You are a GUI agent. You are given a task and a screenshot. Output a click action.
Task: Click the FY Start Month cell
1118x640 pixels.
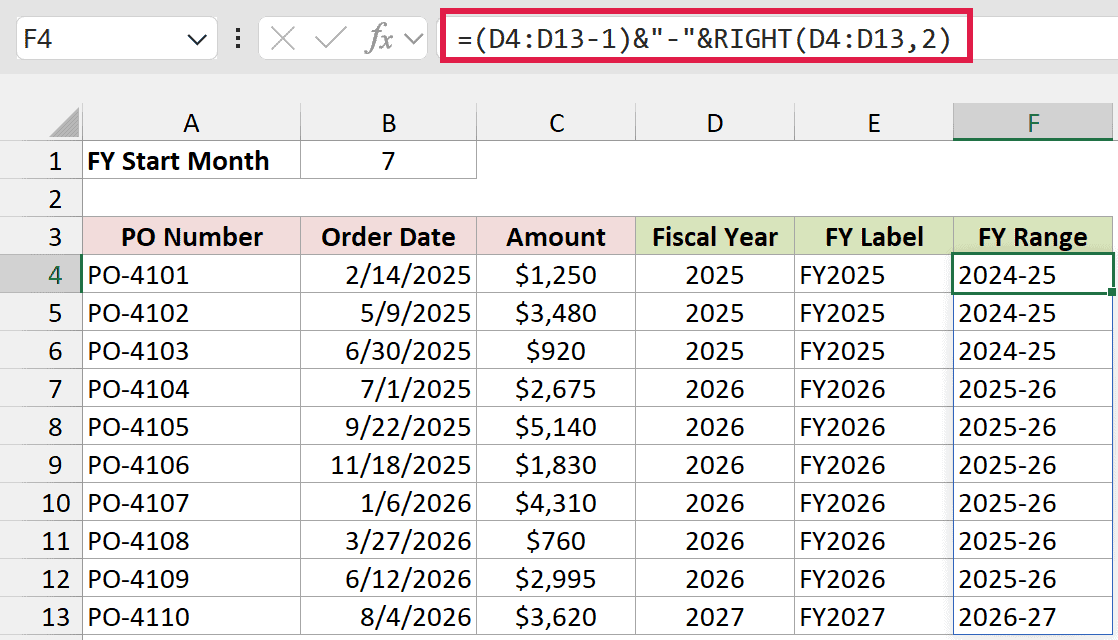[191, 160]
